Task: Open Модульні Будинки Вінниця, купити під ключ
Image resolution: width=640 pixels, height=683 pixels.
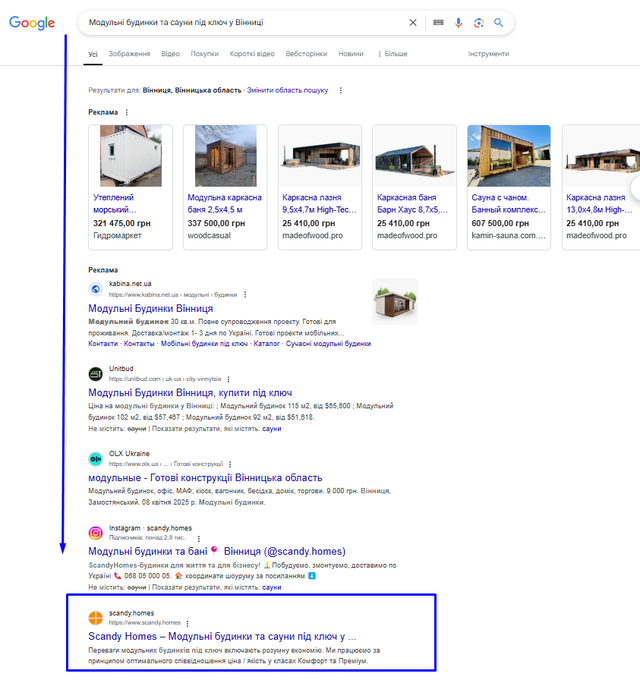Action: click(190, 393)
